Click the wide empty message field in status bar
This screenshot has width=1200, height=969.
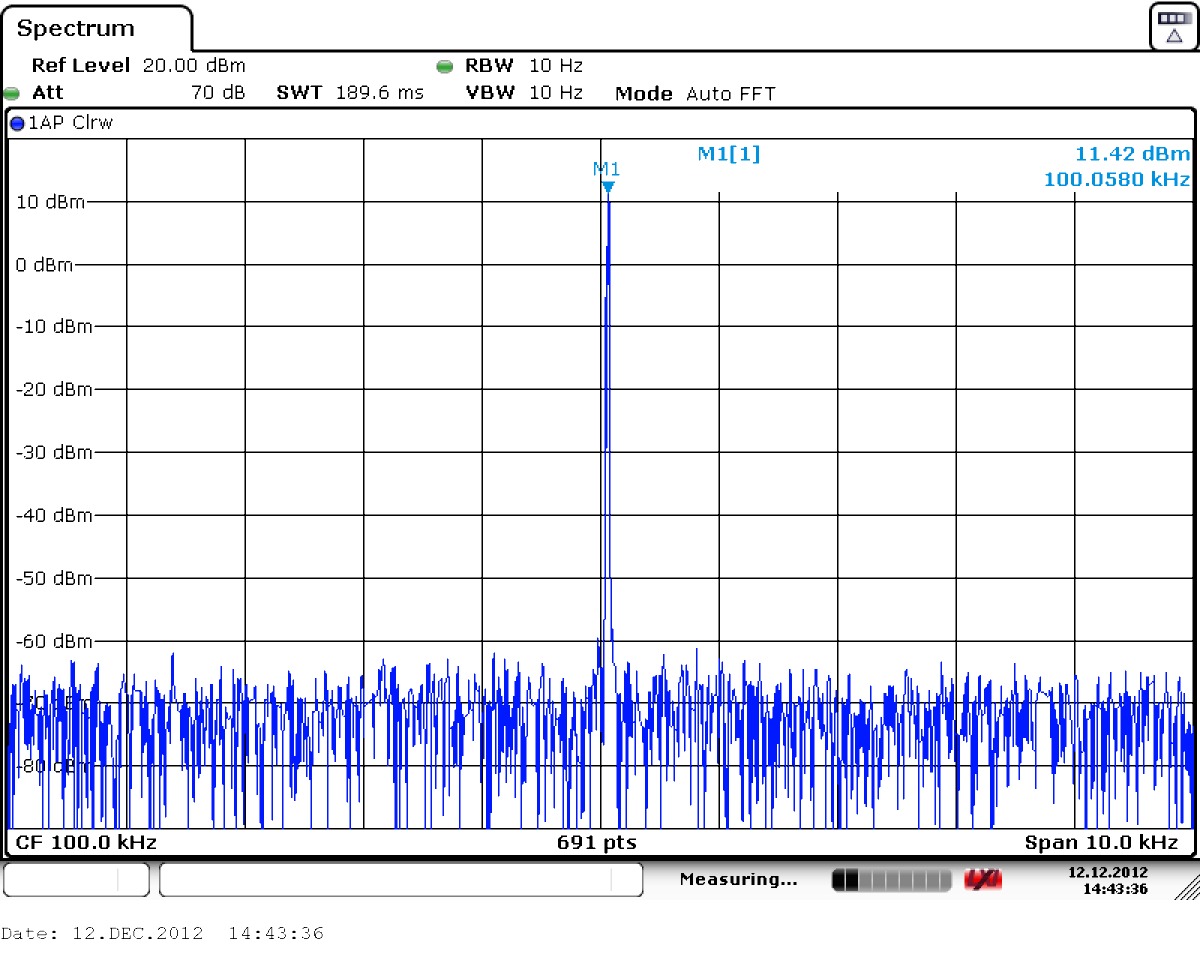click(x=401, y=880)
